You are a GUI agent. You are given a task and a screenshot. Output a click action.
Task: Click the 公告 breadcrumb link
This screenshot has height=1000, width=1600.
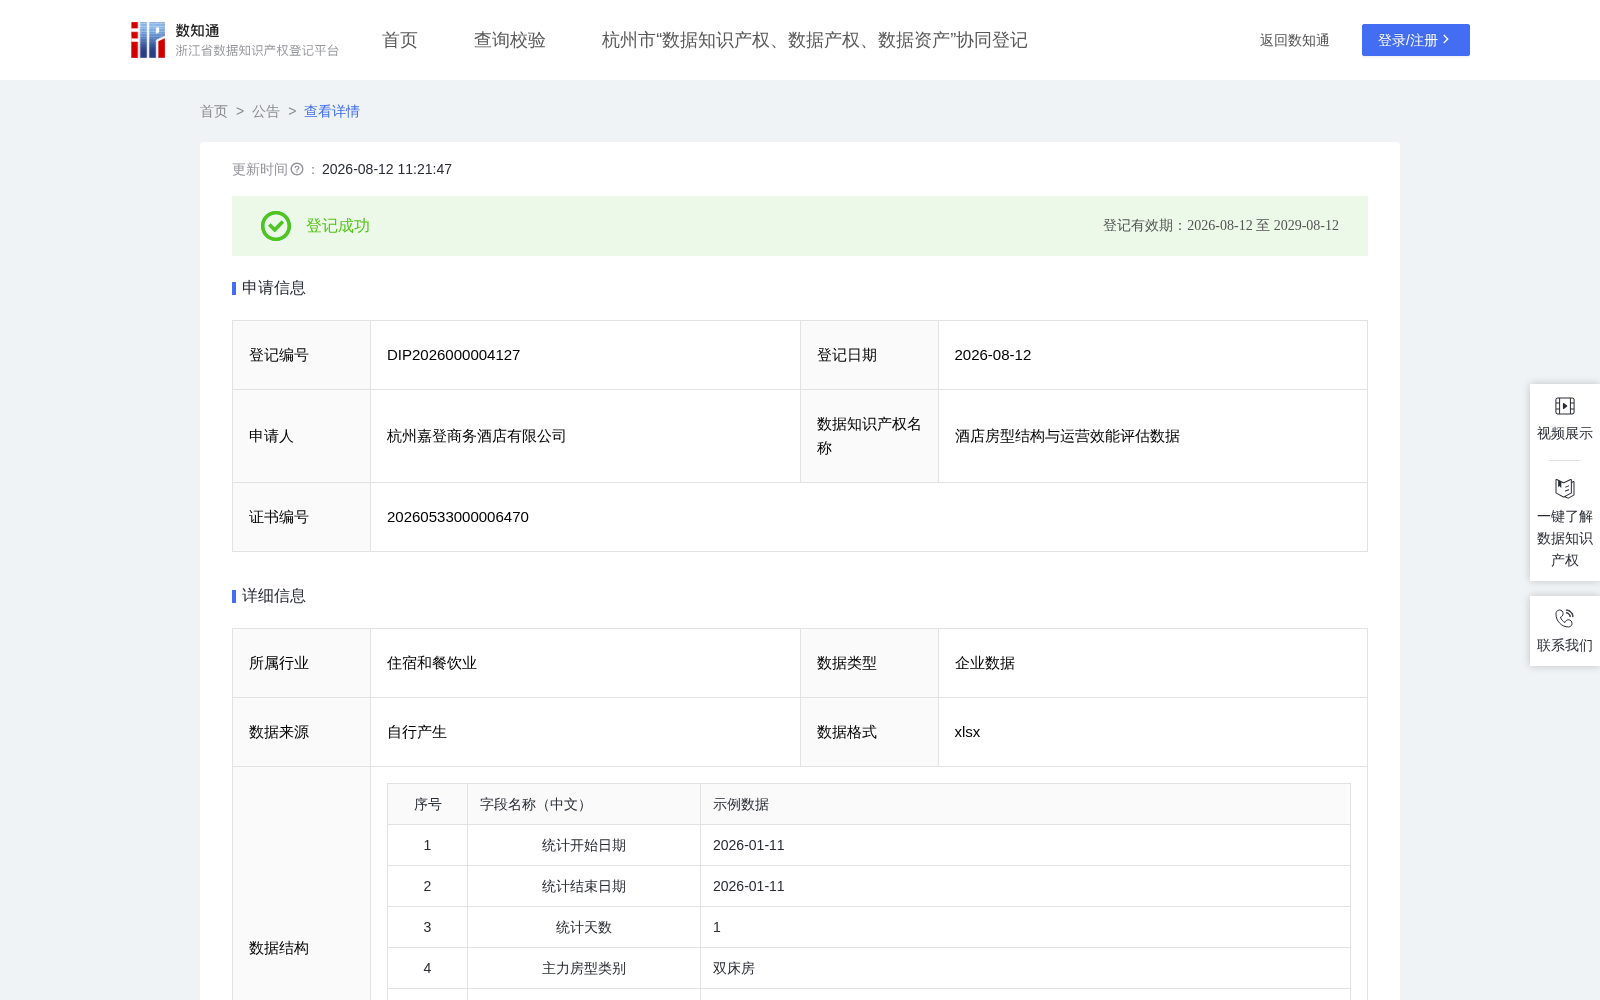pyautogui.click(x=266, y=111)
